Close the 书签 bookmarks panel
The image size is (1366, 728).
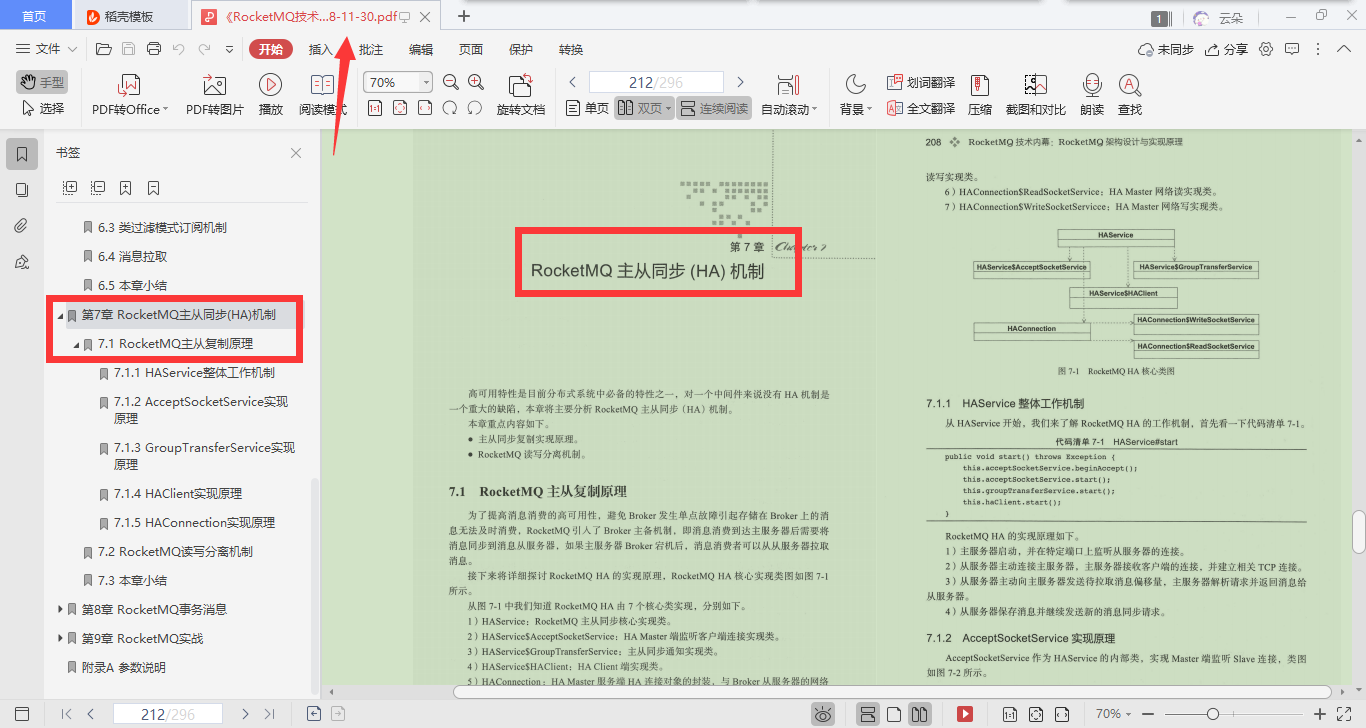pos(296,153)
